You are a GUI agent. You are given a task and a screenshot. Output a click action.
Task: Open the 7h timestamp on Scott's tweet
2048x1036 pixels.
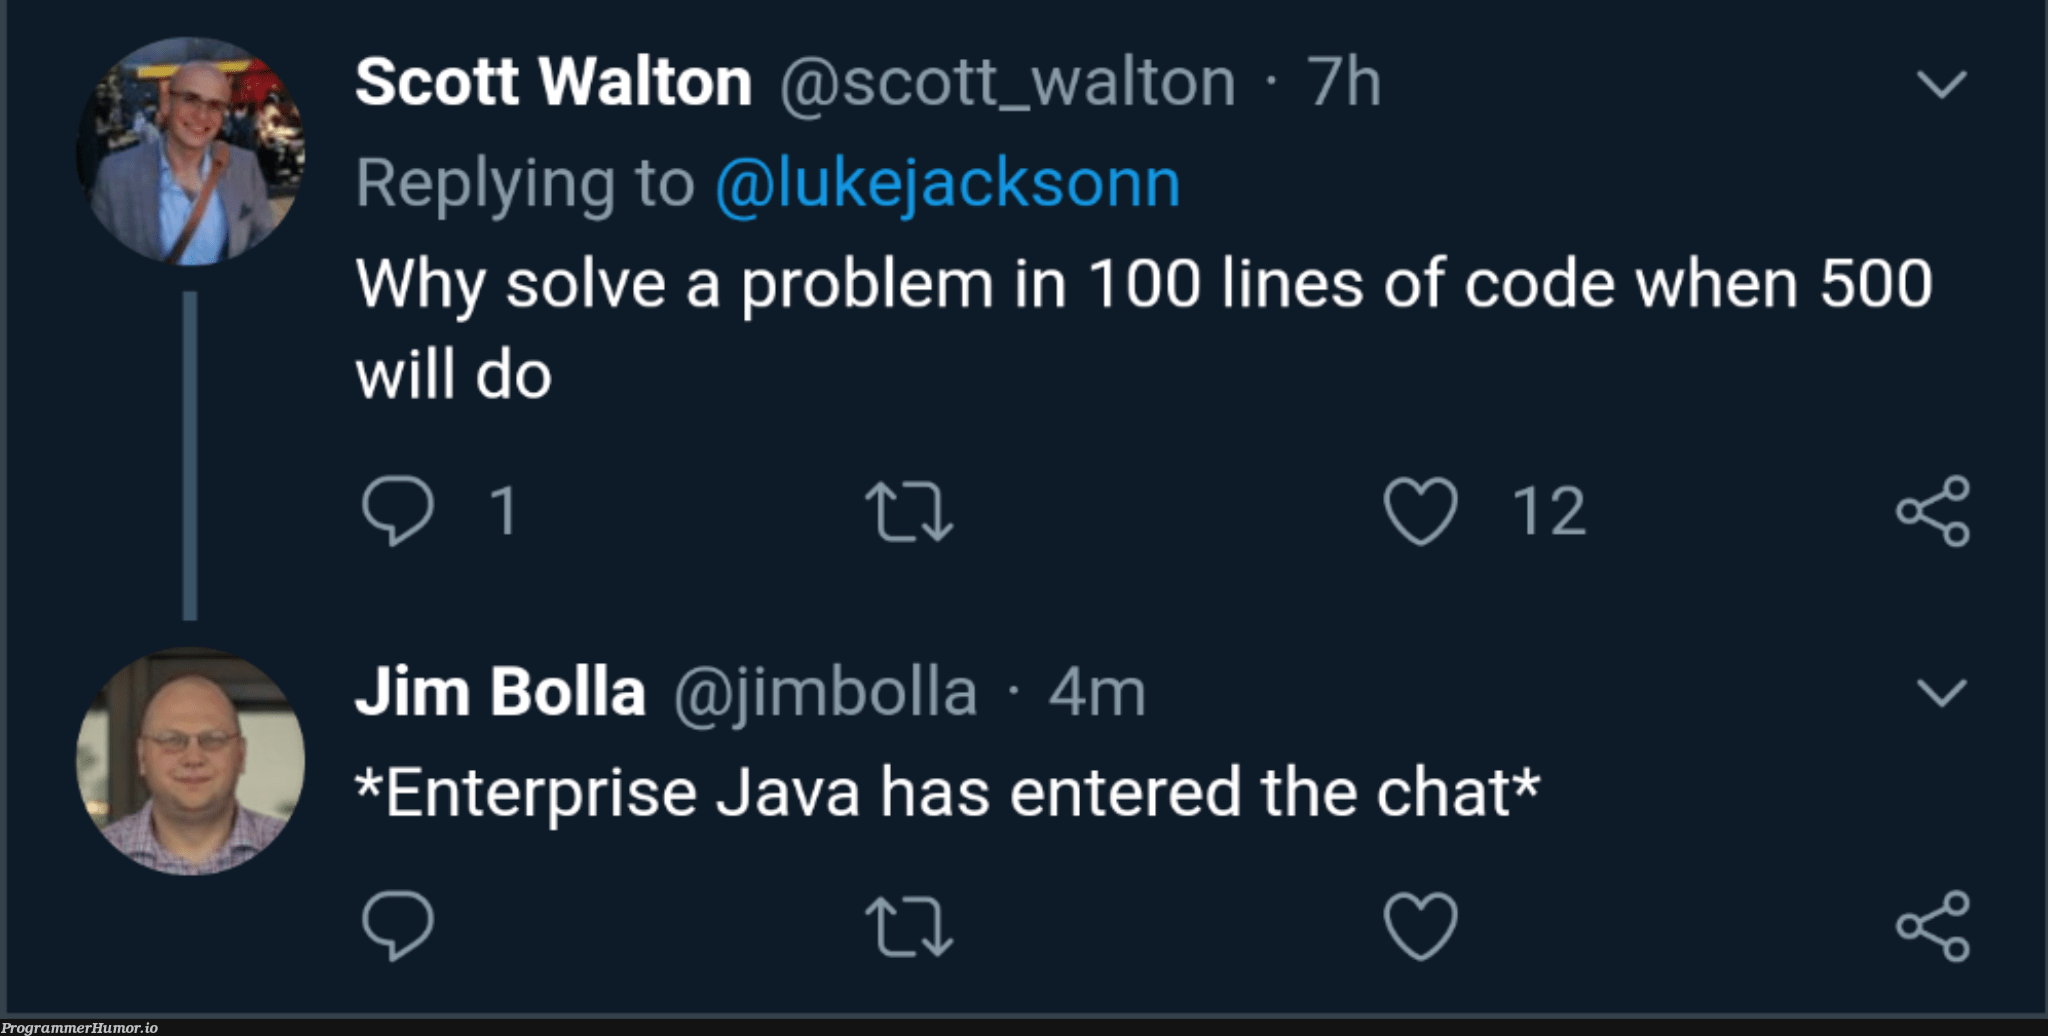coord(1343,82)
